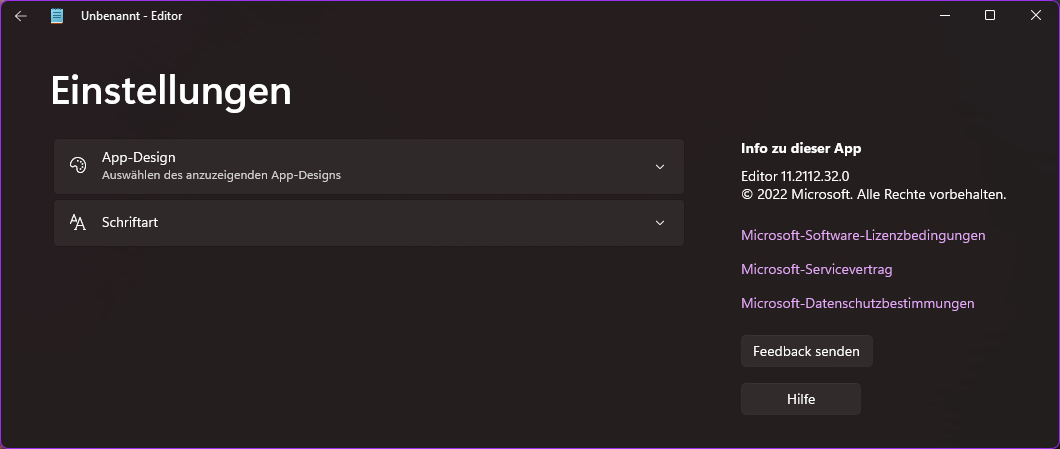The height and width of the screenshot is (449, 1060).
Task: Click the 'Unbenannt - Editor' window title
Action: tap(131, 16)
